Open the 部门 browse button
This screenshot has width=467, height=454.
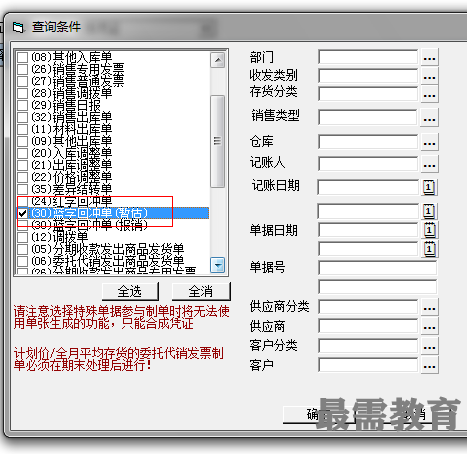[x=429, y=57]
